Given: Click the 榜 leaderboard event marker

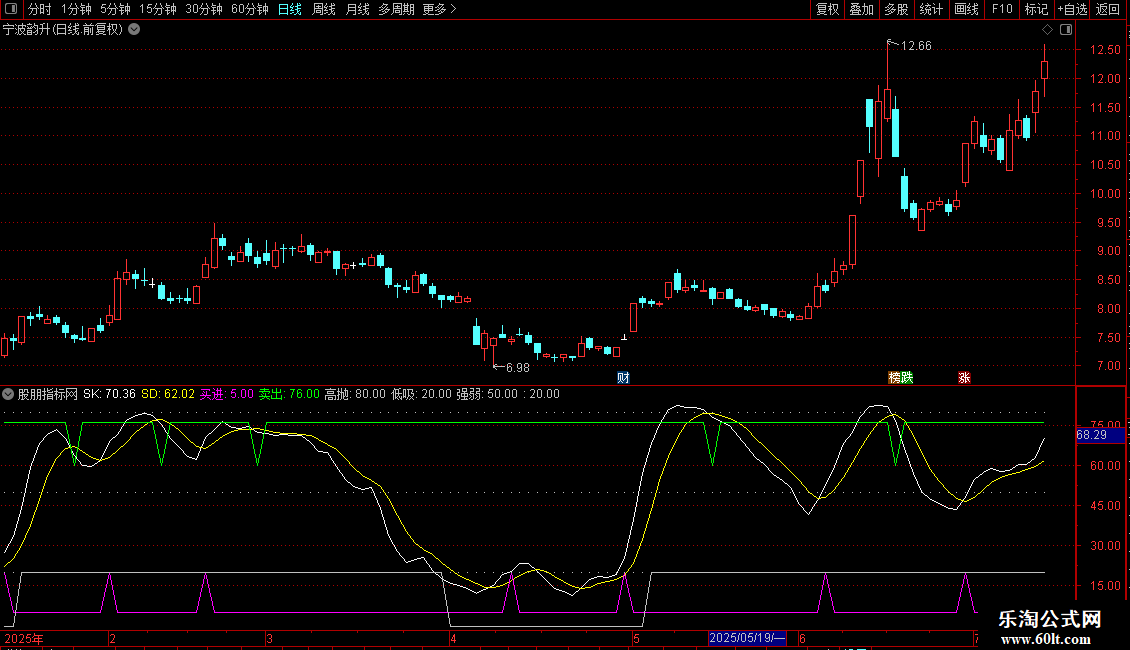Looking at the screenshot, I should [895, 378].
